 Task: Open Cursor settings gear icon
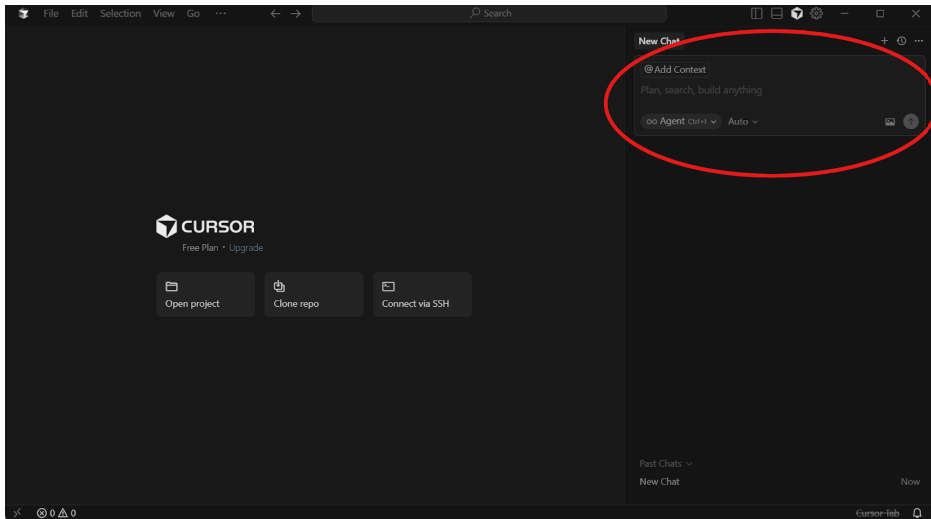coord(817,13)
